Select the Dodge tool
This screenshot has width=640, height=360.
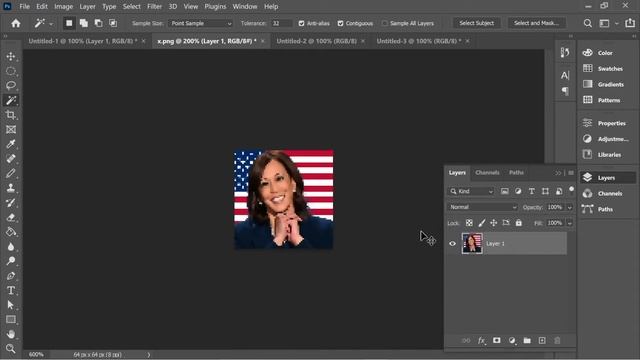11,261
